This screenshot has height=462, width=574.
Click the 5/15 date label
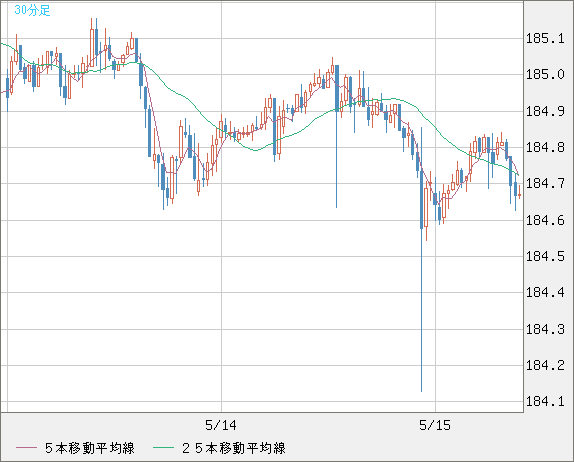[x=435, y=425]
